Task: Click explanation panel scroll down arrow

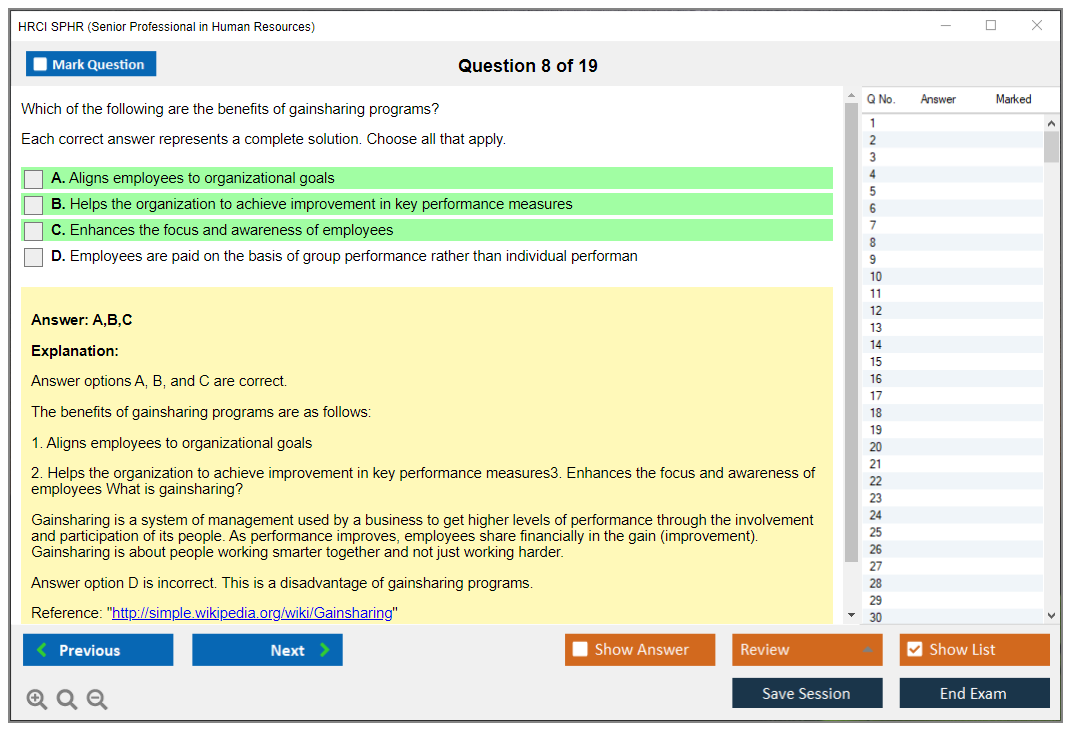Action: pos(852,615)
